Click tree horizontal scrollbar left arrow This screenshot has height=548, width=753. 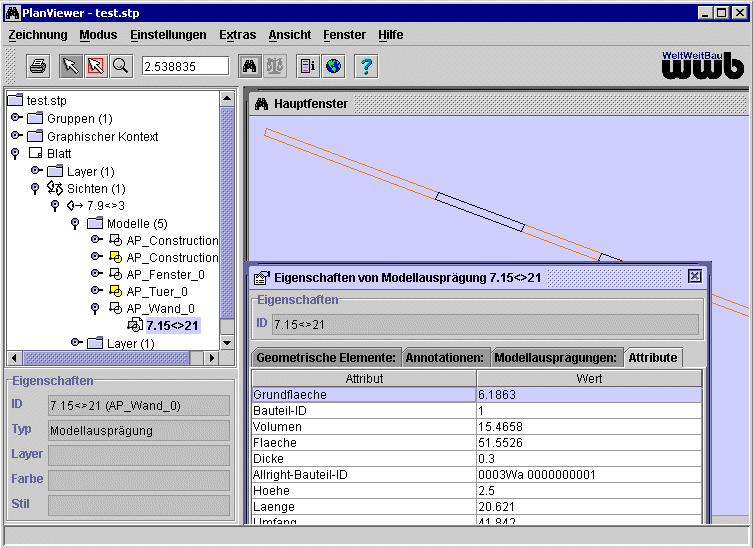pyautogui.click(x=14, y=358)
